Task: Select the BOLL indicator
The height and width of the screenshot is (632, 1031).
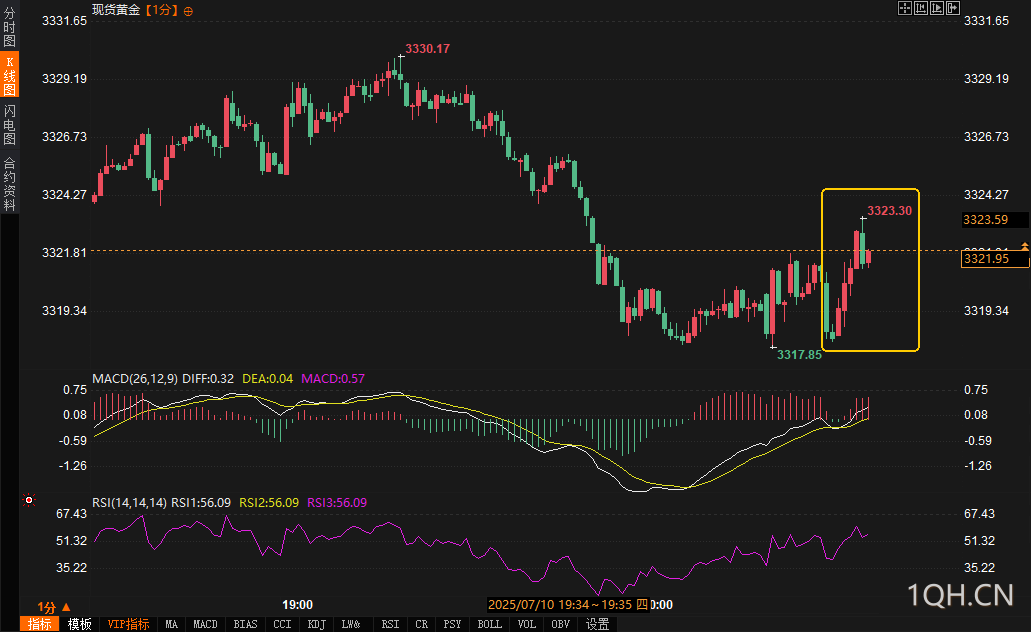Action: [x=489, y=624]
